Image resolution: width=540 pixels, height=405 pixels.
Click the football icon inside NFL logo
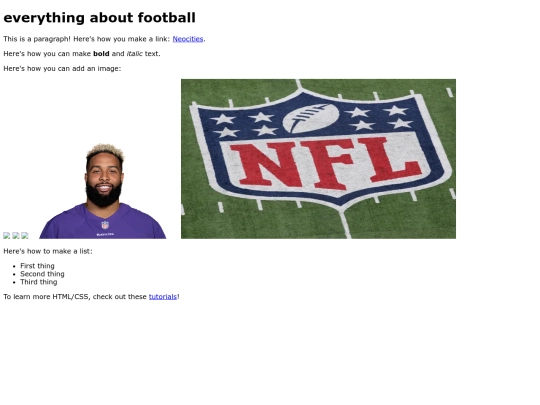pos(311,118)
